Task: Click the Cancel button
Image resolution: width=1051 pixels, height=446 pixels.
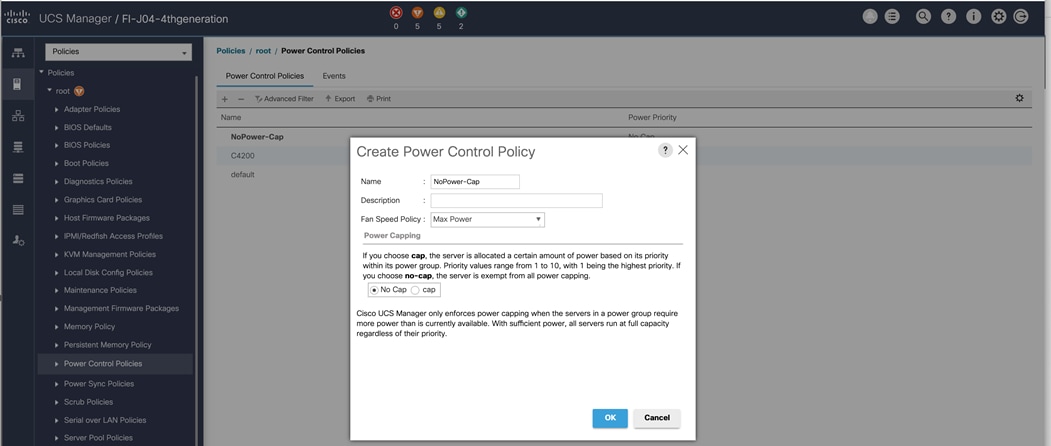Action: pos(657,418)
